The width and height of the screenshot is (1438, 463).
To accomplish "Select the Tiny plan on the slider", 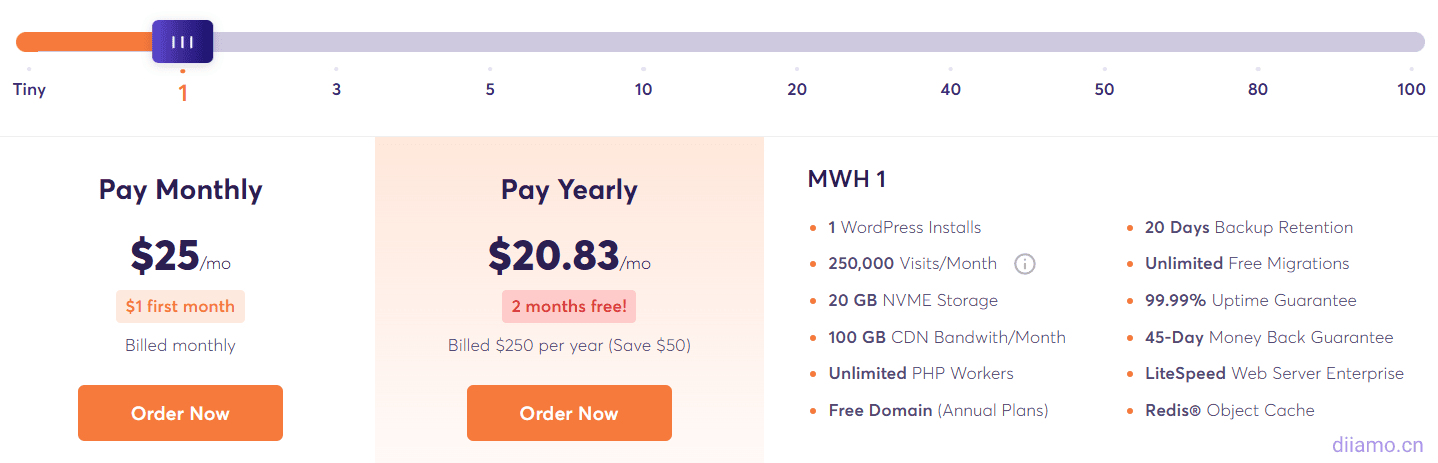I will 29,89.
